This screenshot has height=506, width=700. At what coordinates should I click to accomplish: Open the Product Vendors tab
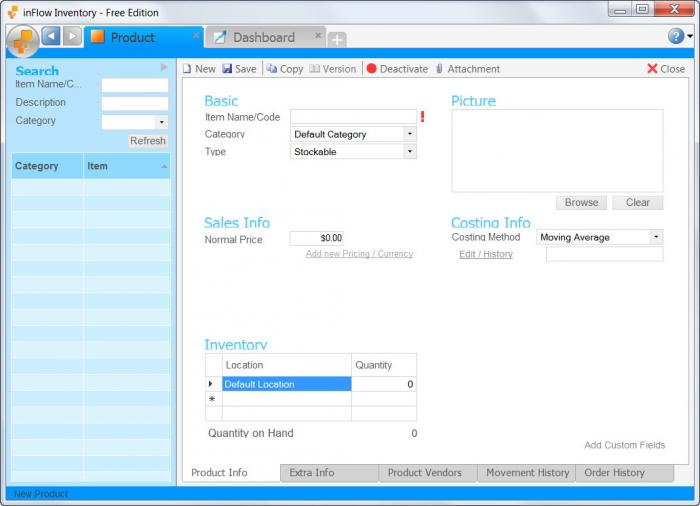(428, 473)
